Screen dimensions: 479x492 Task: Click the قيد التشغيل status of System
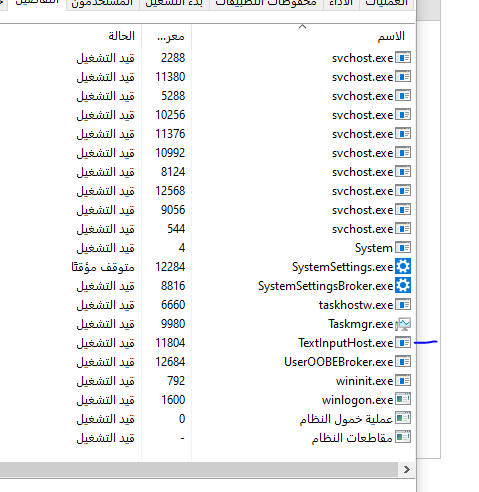105,248
